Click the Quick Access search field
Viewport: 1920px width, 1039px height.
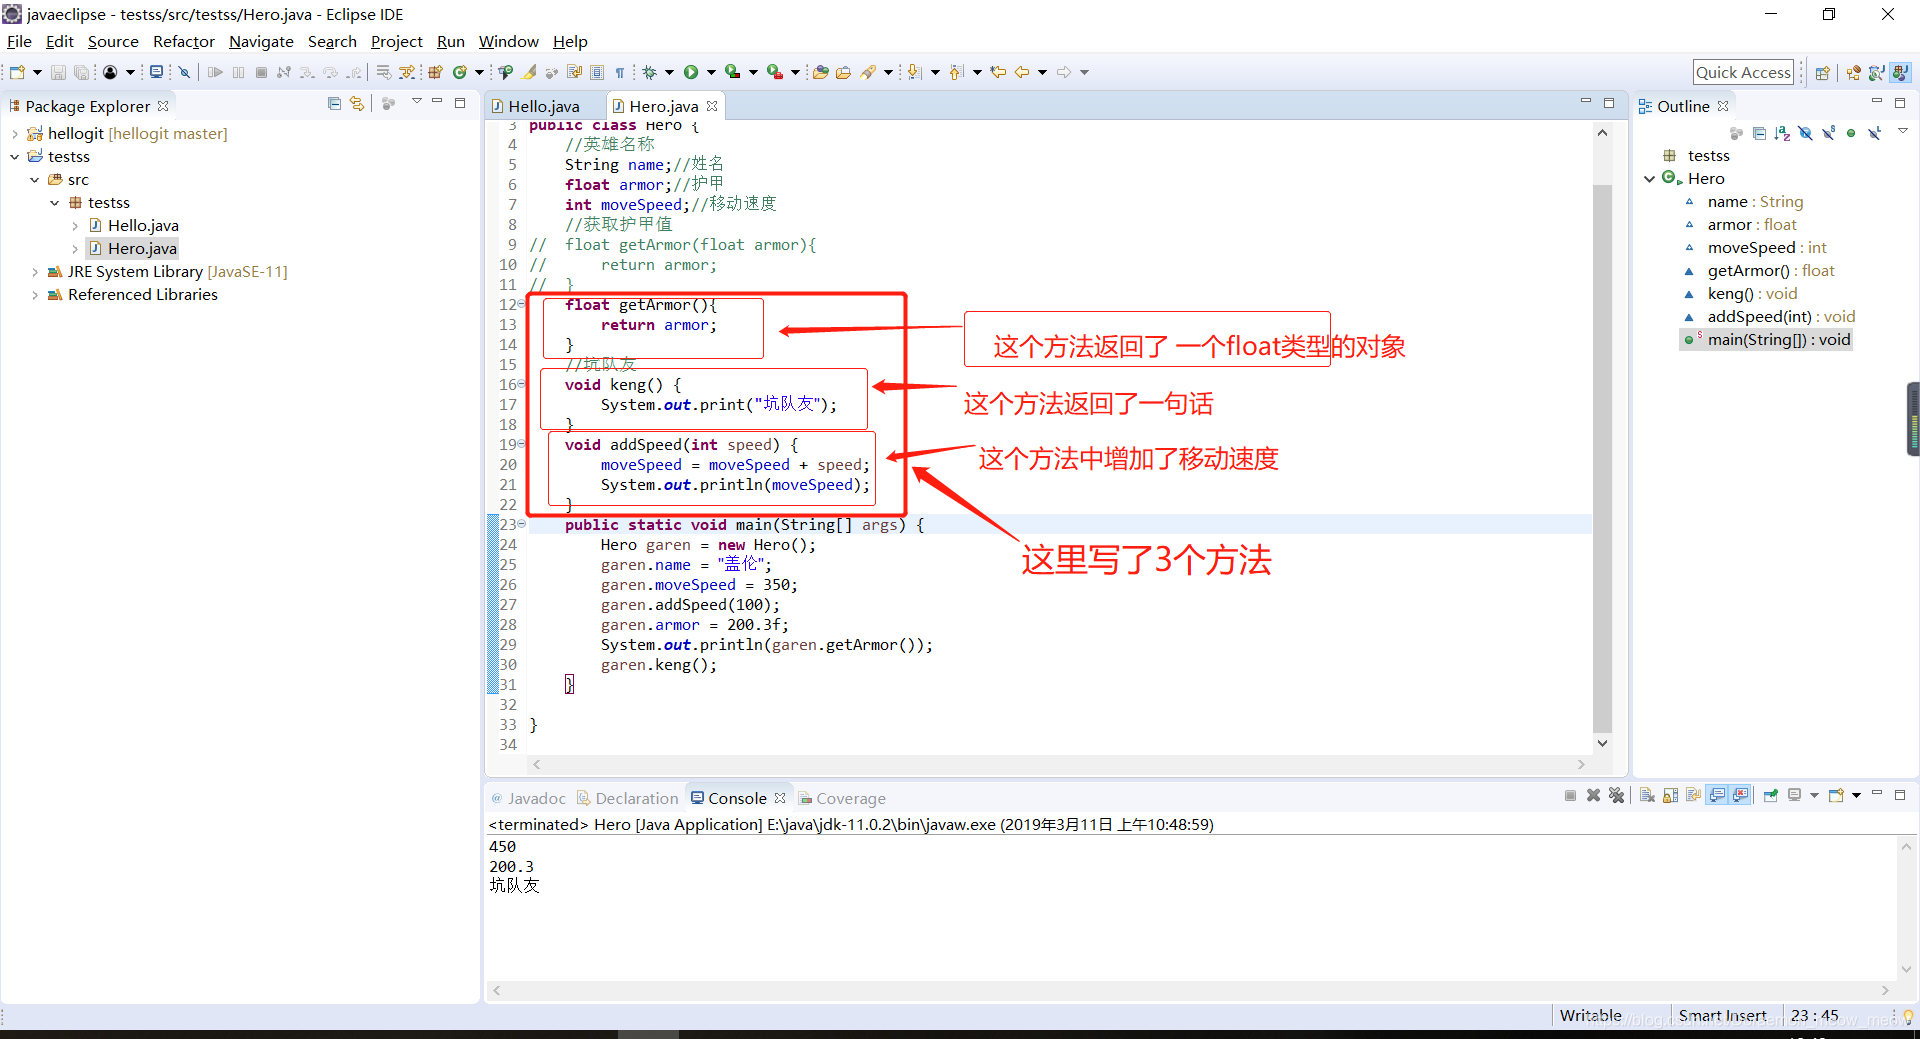(x=1743, y=72)
